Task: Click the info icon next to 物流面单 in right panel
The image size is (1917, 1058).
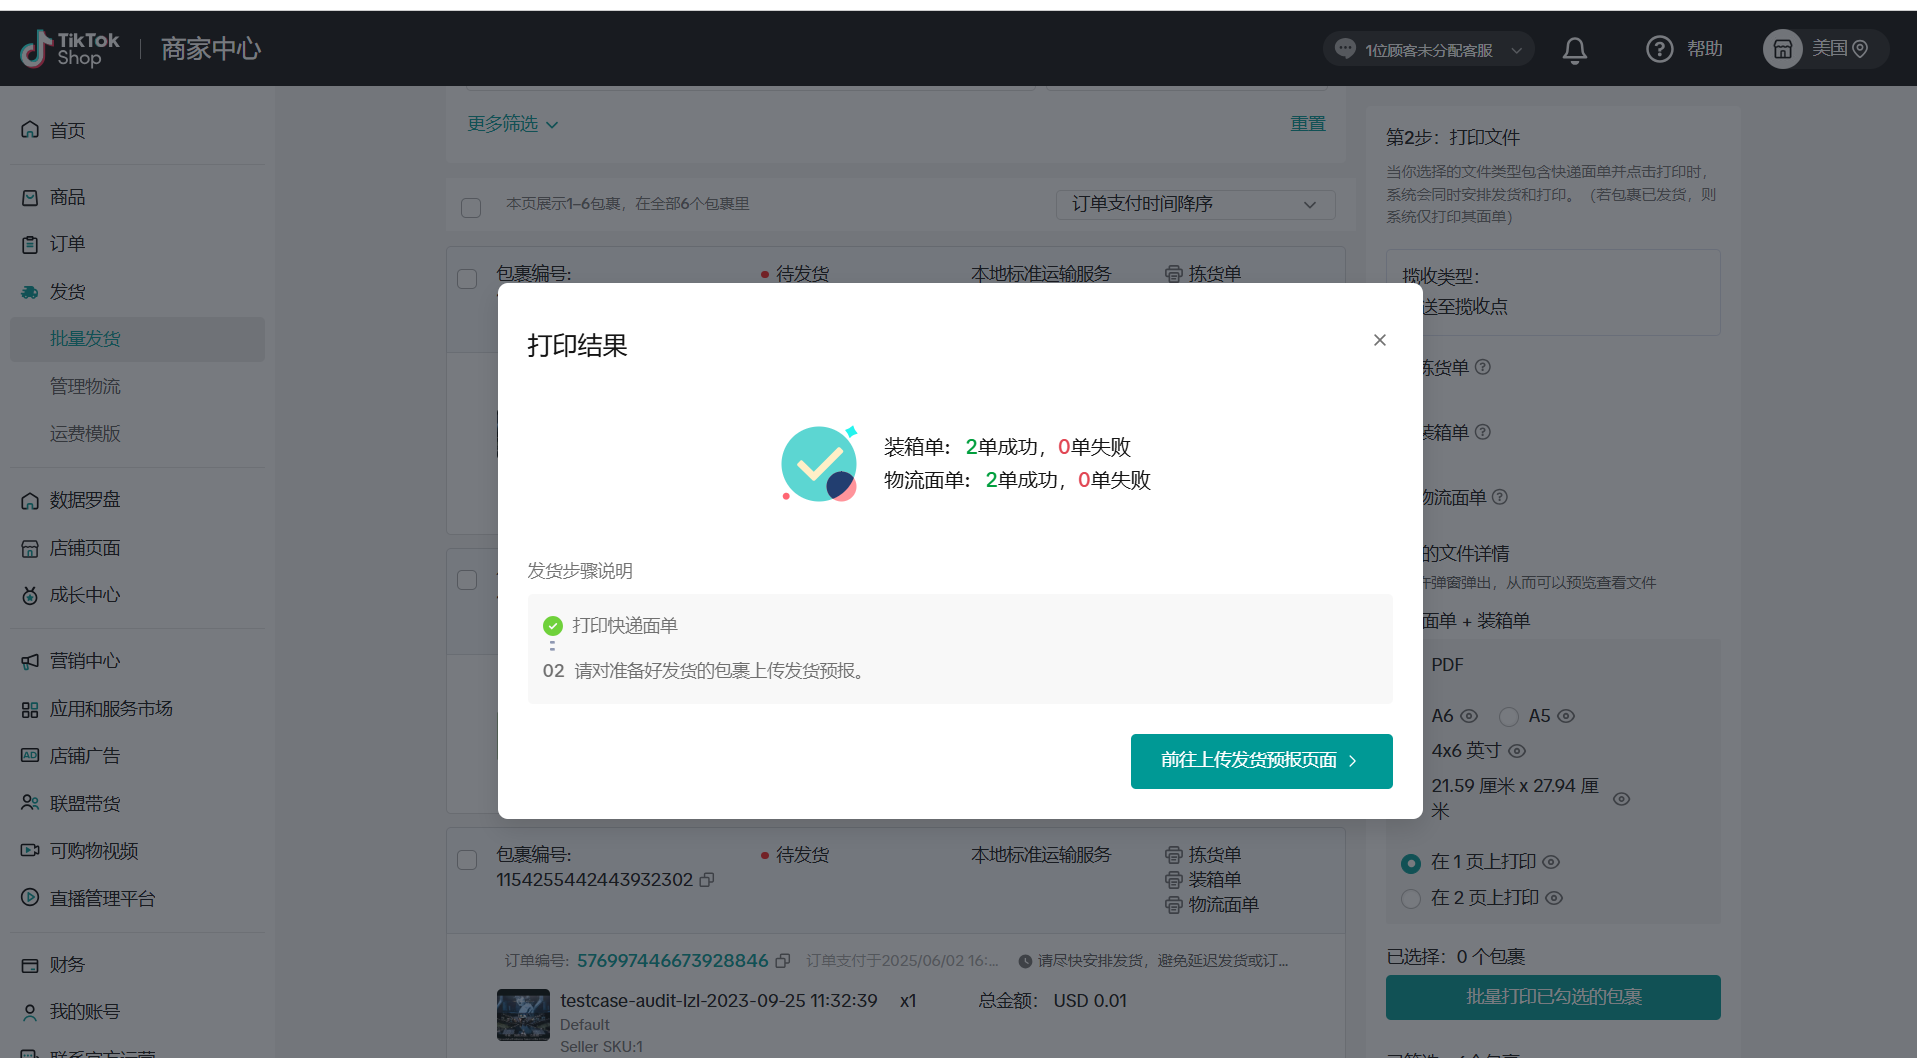Action: click(x=1500, y=497)
